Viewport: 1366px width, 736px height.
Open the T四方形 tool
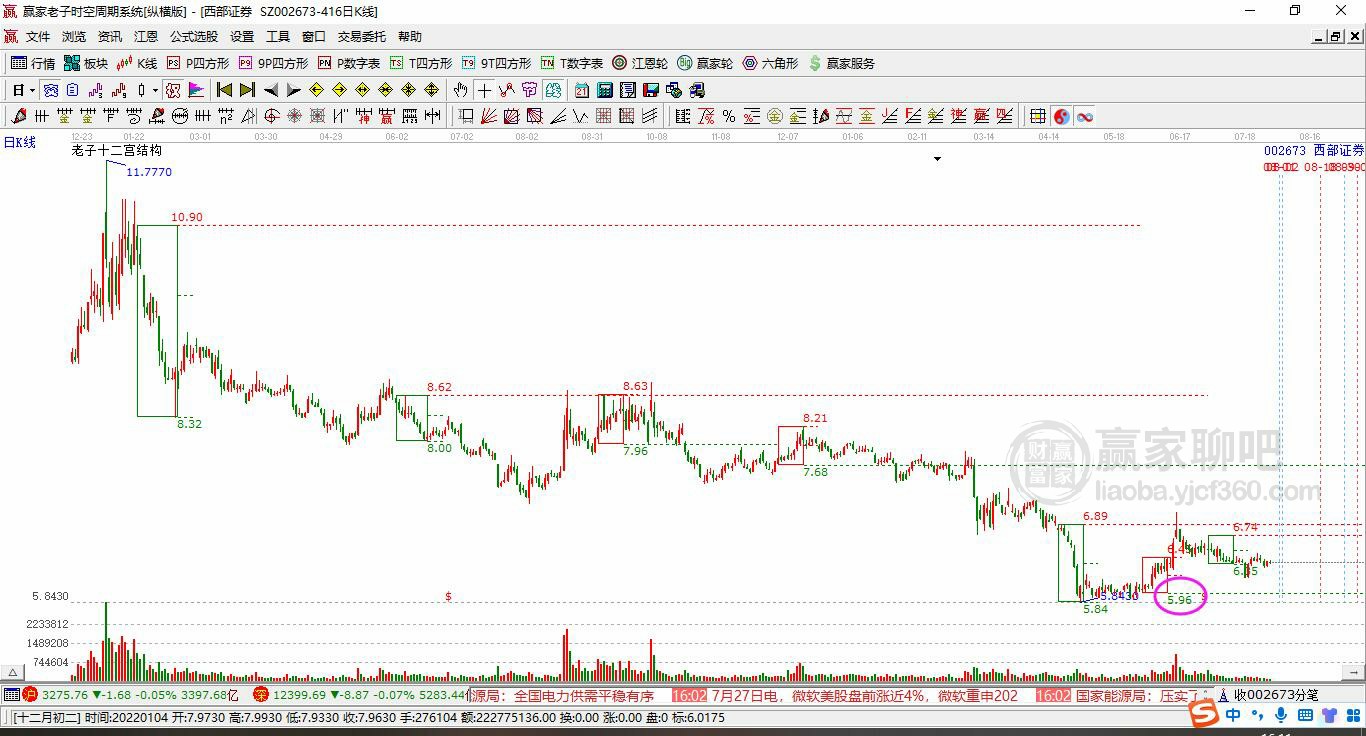coord(421,63)
